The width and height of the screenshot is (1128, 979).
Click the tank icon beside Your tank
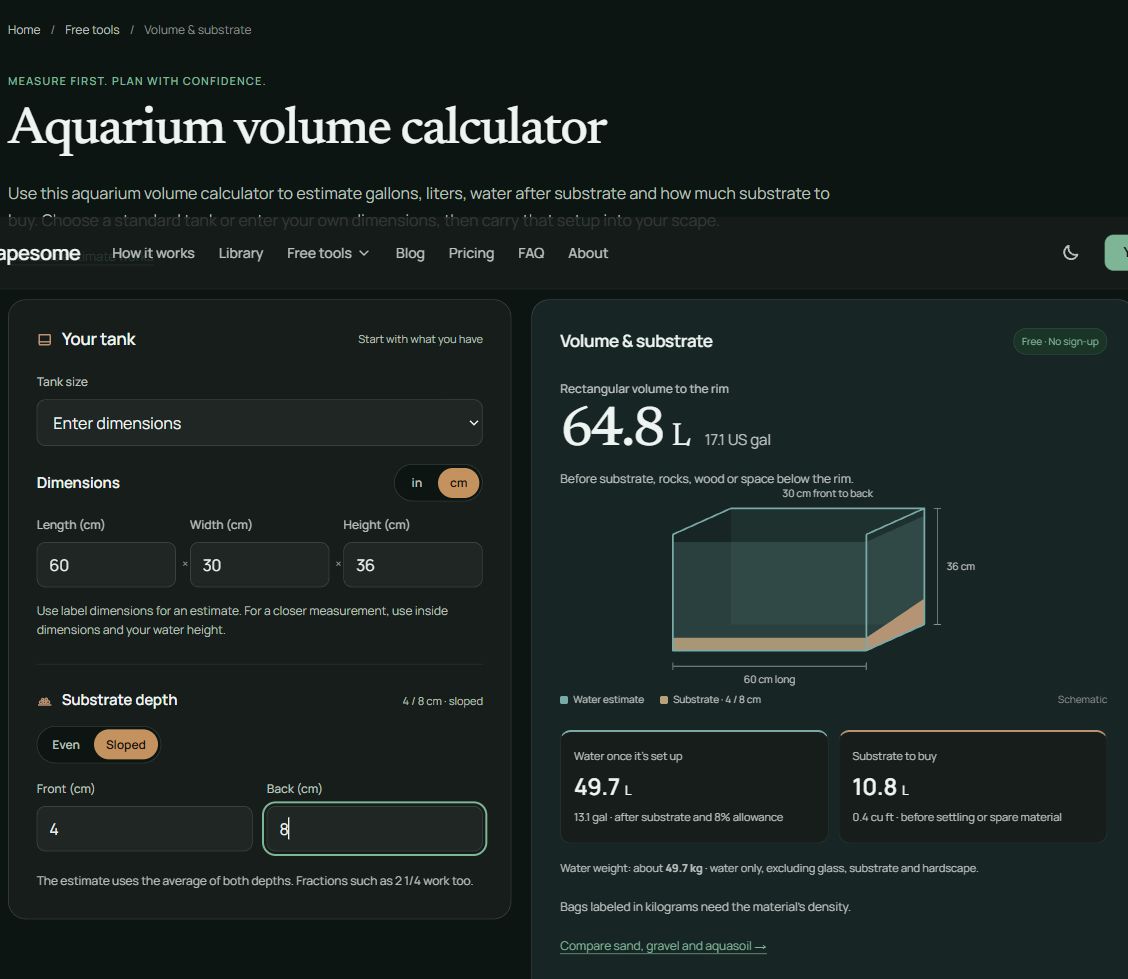[45, 340]
